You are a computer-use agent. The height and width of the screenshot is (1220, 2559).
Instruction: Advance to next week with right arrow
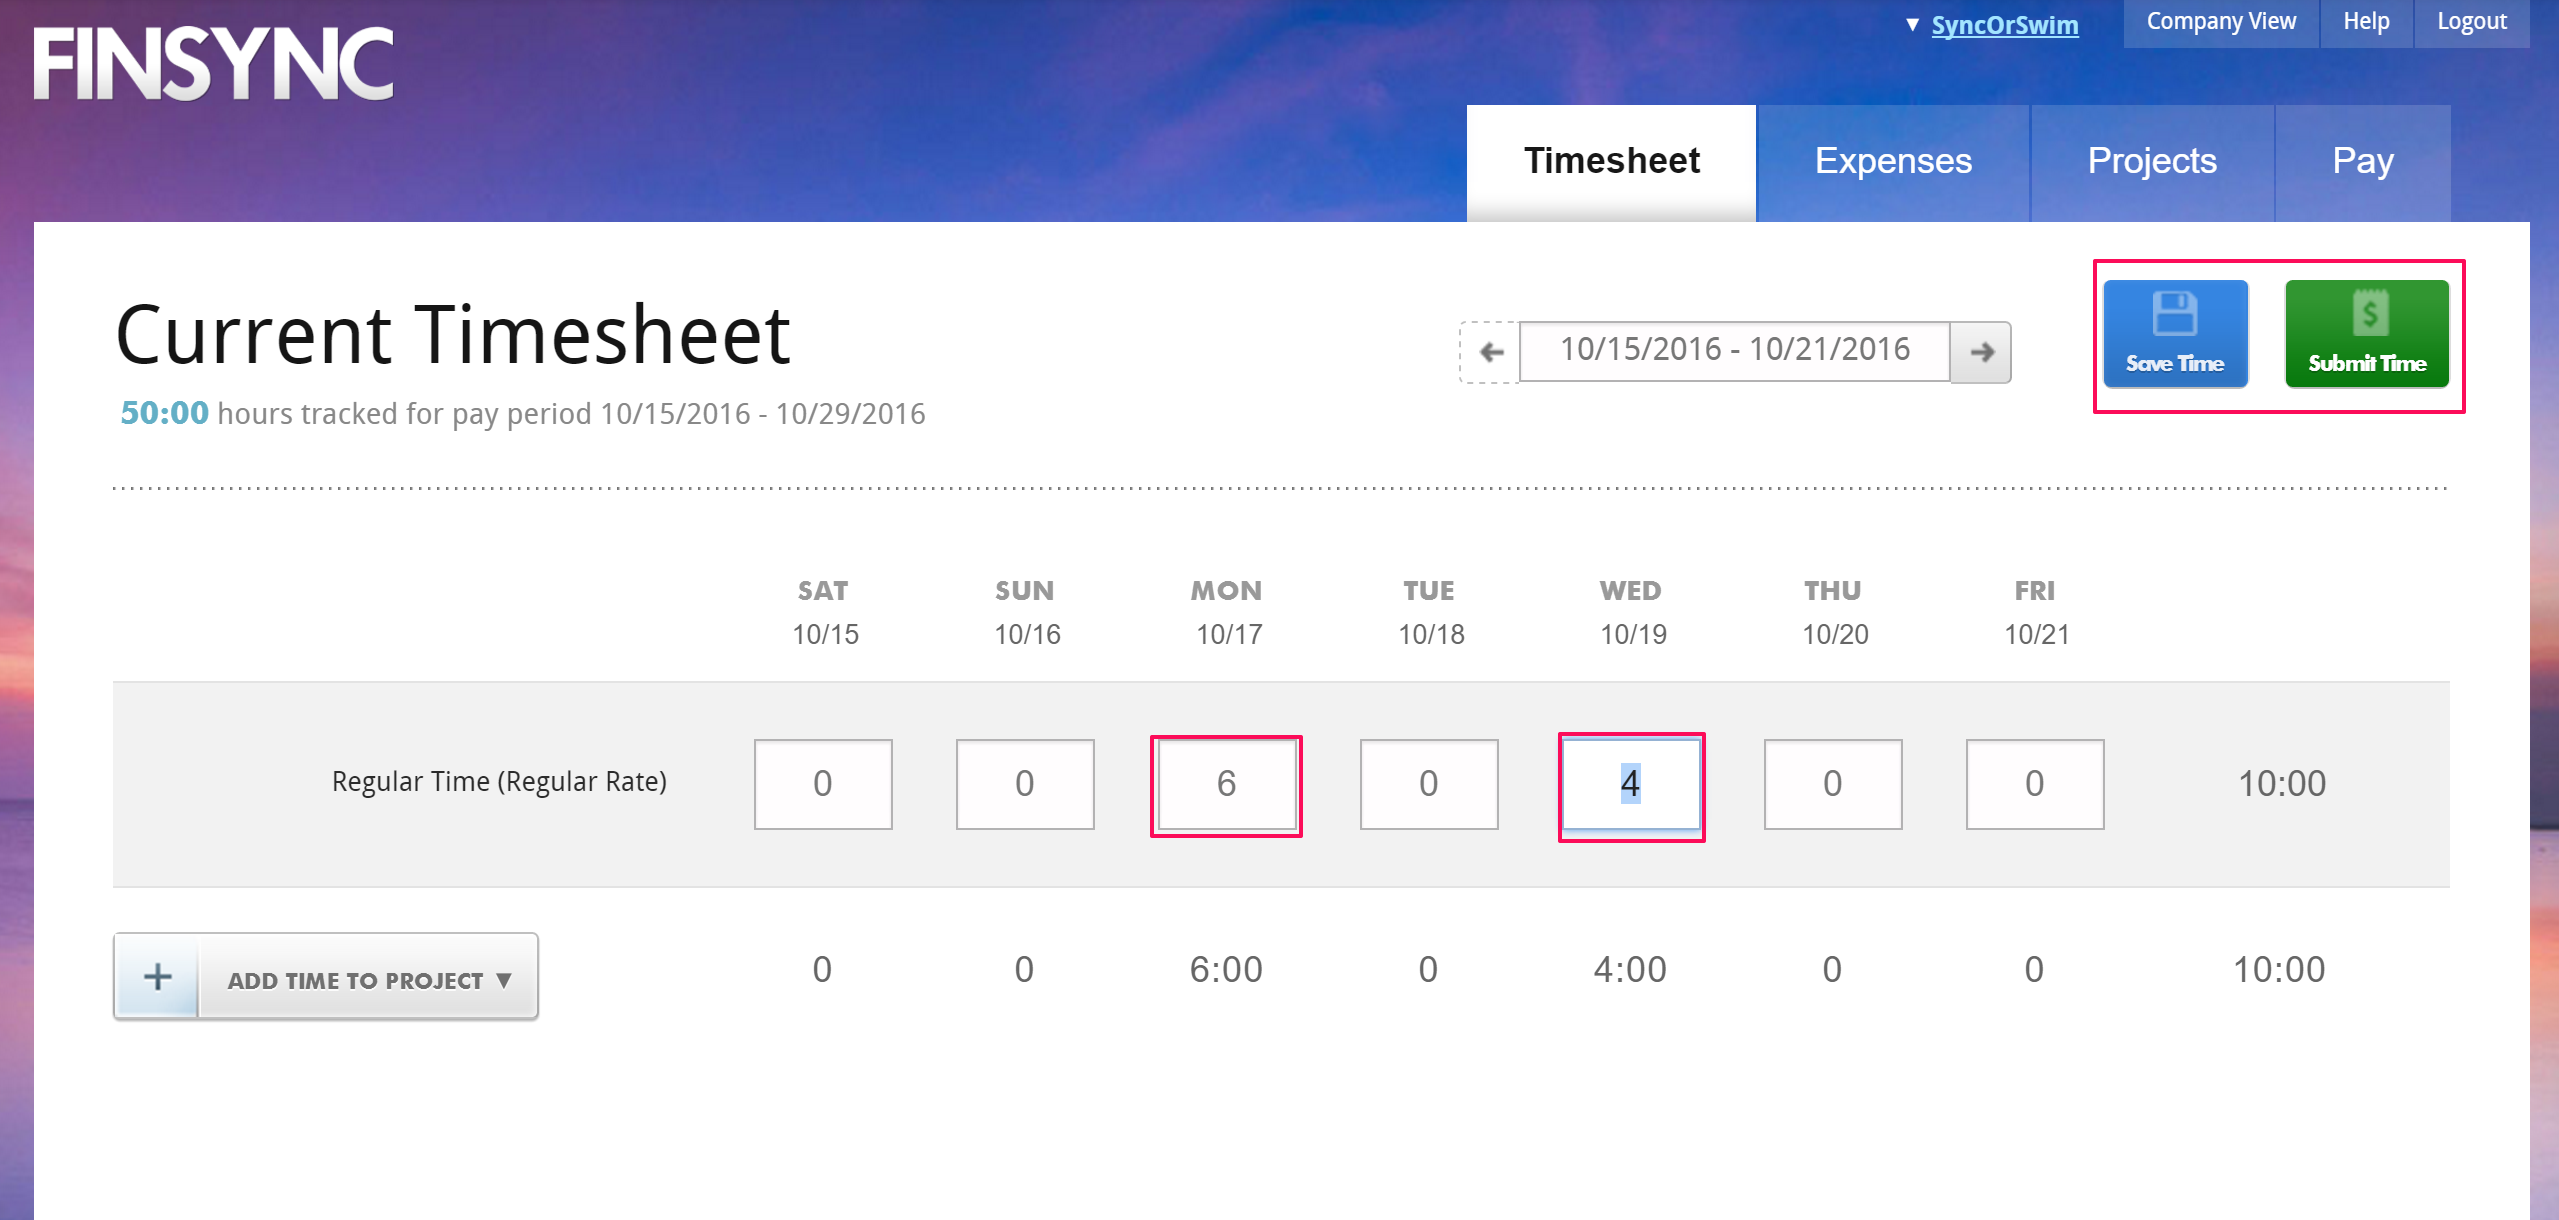coord(1981,352)
